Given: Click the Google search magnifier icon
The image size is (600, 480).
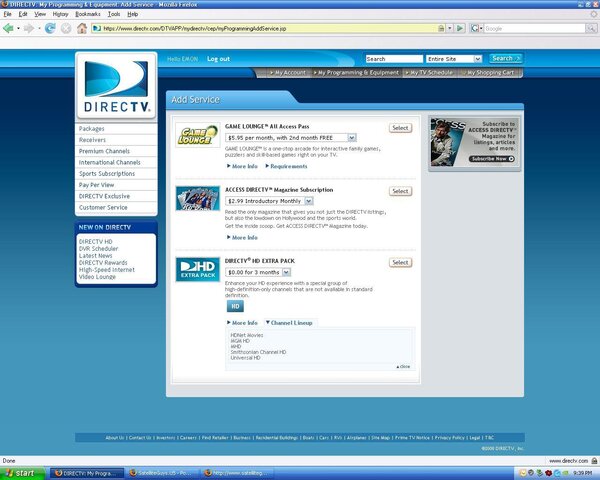Looking at the screenshot, I should (x=591, y=28).
